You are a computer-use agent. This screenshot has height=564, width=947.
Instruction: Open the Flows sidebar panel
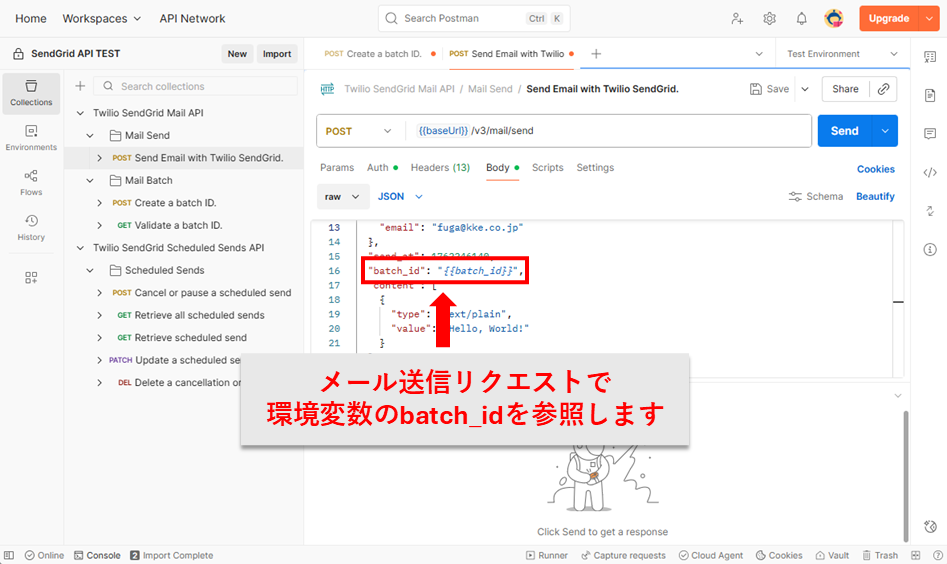31,183
